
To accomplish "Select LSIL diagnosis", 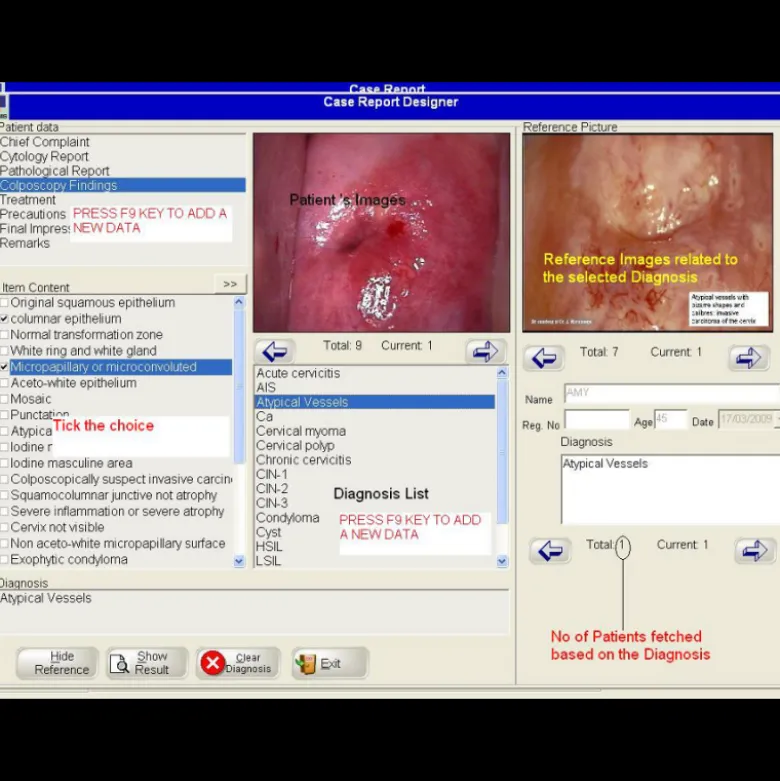I will 375,561.
